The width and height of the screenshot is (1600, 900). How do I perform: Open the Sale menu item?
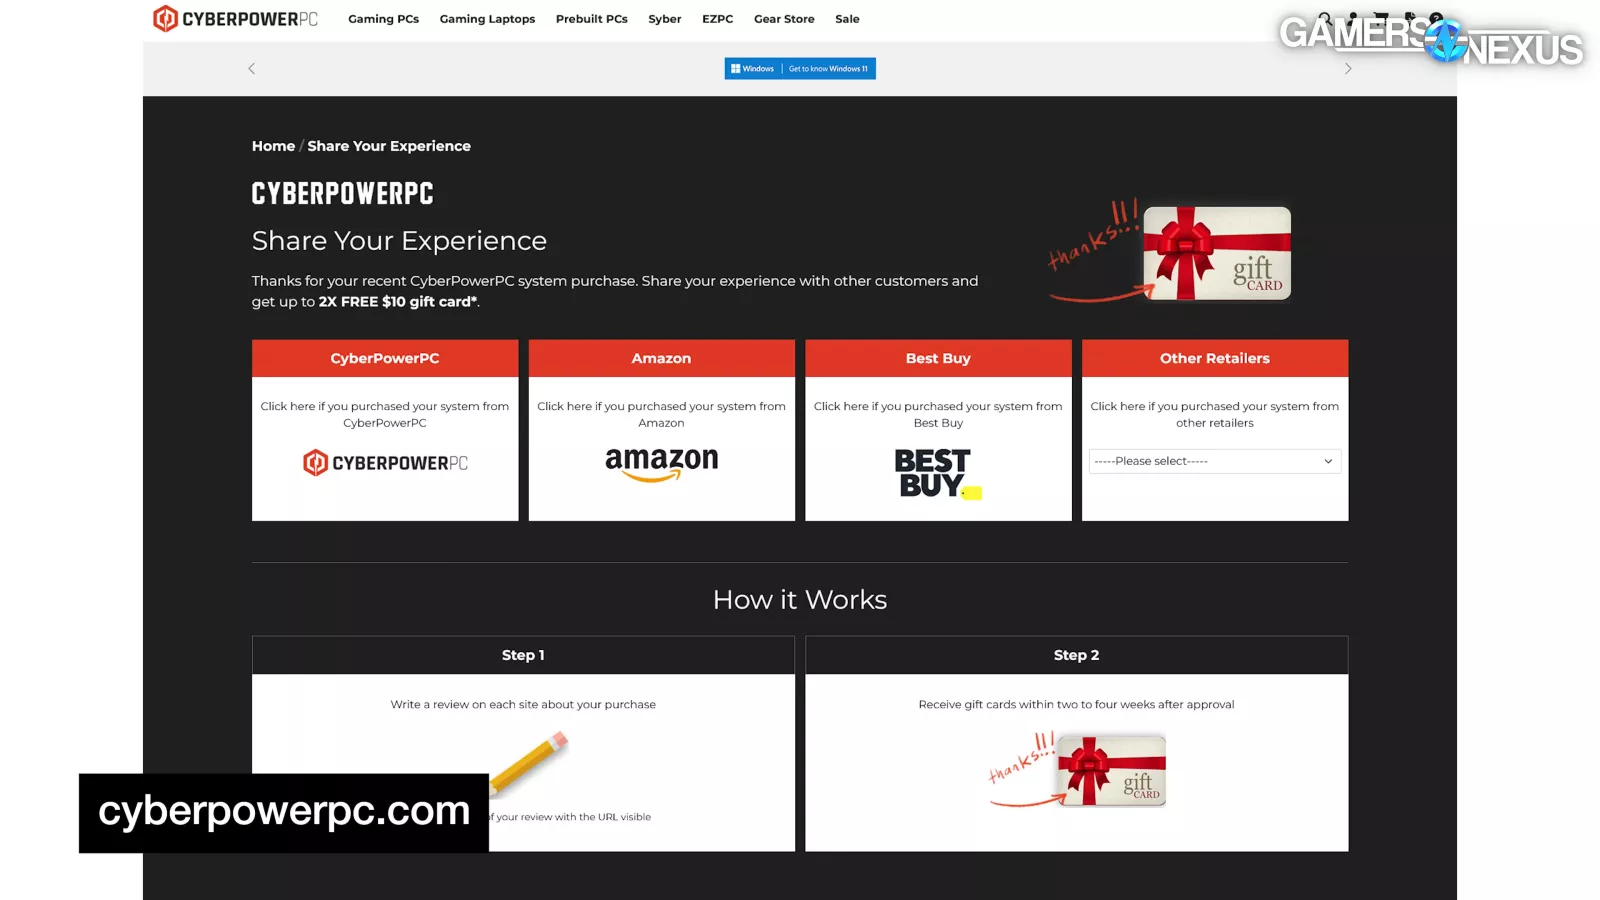click(847, 19)
